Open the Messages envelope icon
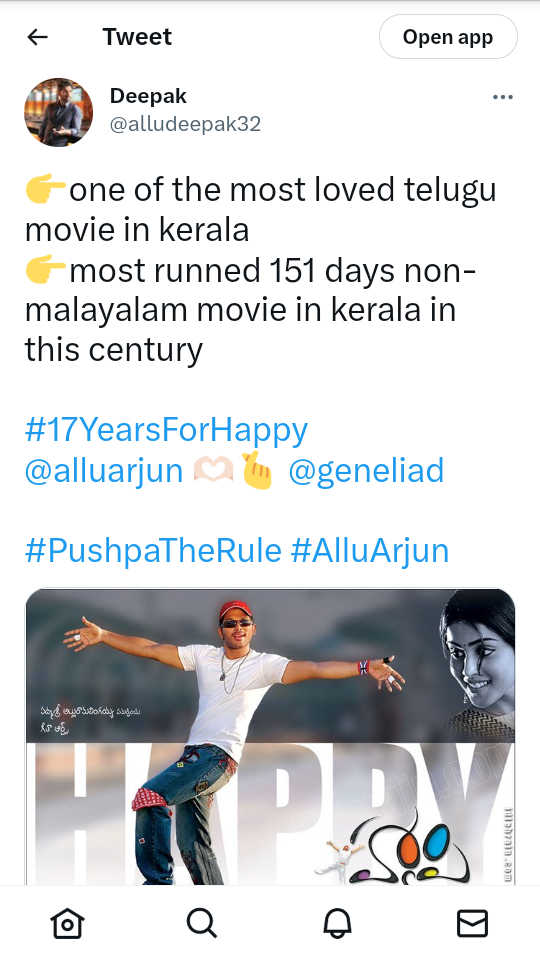Screen dimensions: 540x960 (473, 923)
